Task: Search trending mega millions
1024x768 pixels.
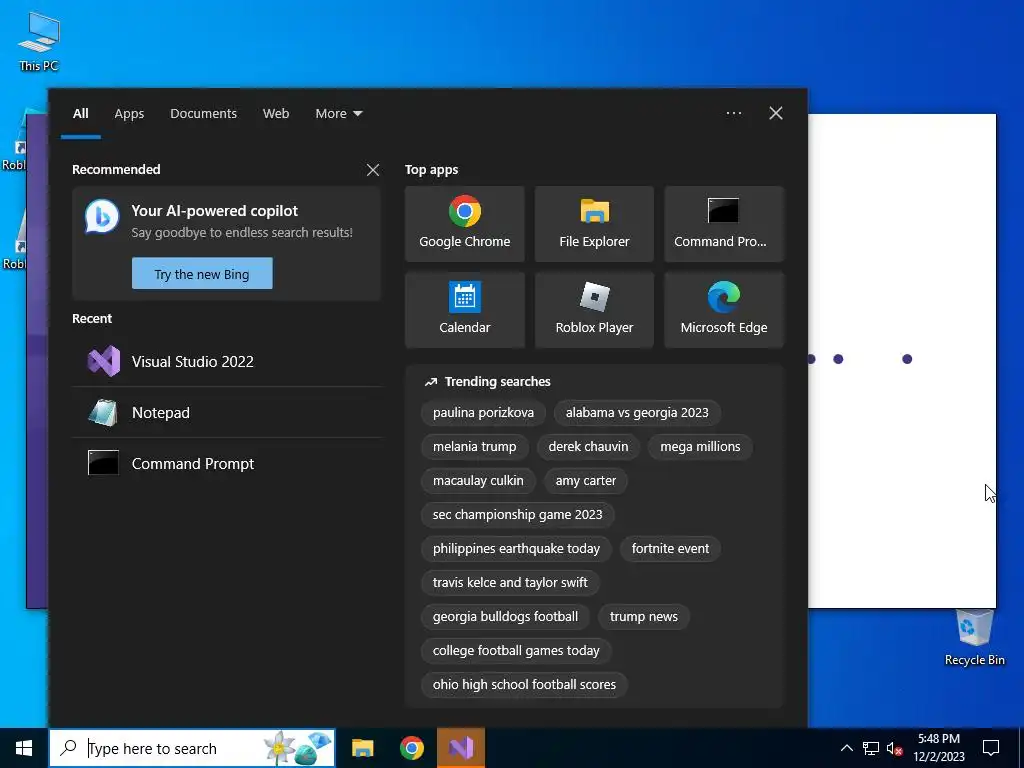Action: pos(700,447)
